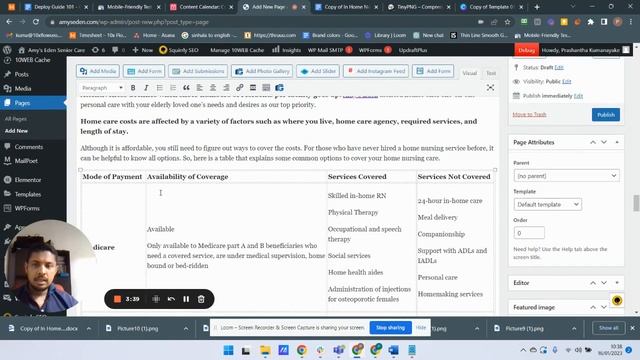Restart the Loom recording

click(x=171, y=299)
